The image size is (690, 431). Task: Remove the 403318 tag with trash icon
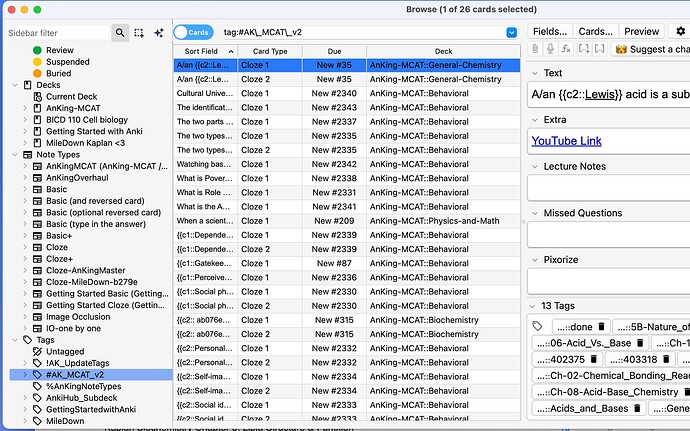click(x=666, y=359)
